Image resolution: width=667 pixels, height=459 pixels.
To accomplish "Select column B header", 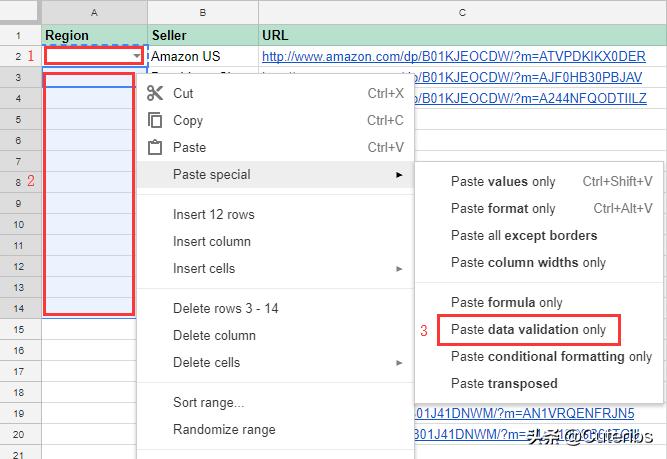I will pos(203,12).
